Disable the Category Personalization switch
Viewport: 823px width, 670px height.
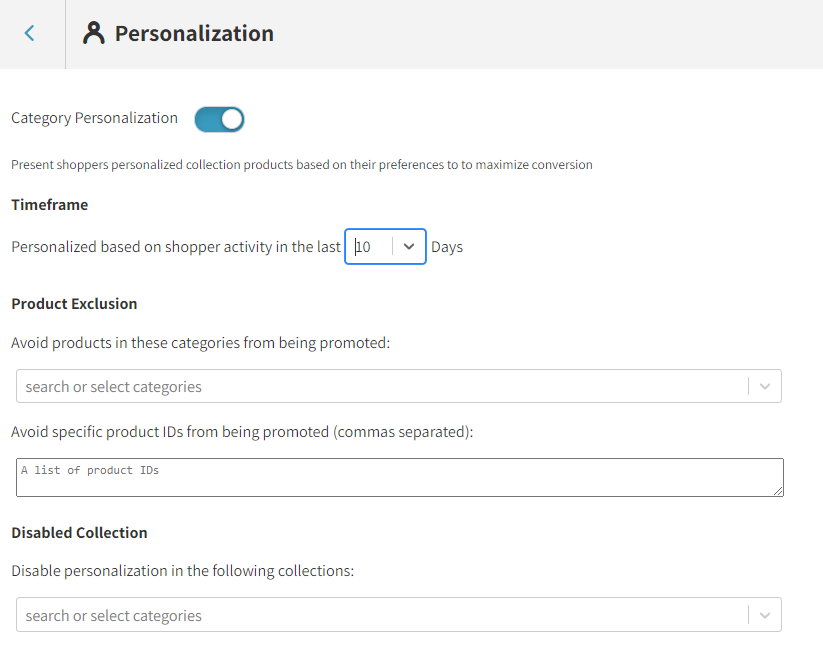pos(219,120)
